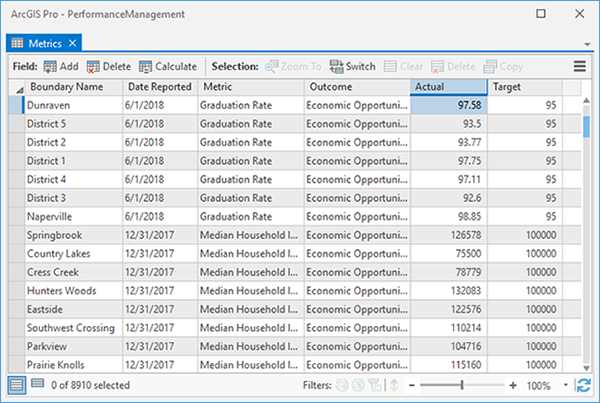Click the Actual value 97.58 cell
The image size is (600, 403).
coord(448,105)
